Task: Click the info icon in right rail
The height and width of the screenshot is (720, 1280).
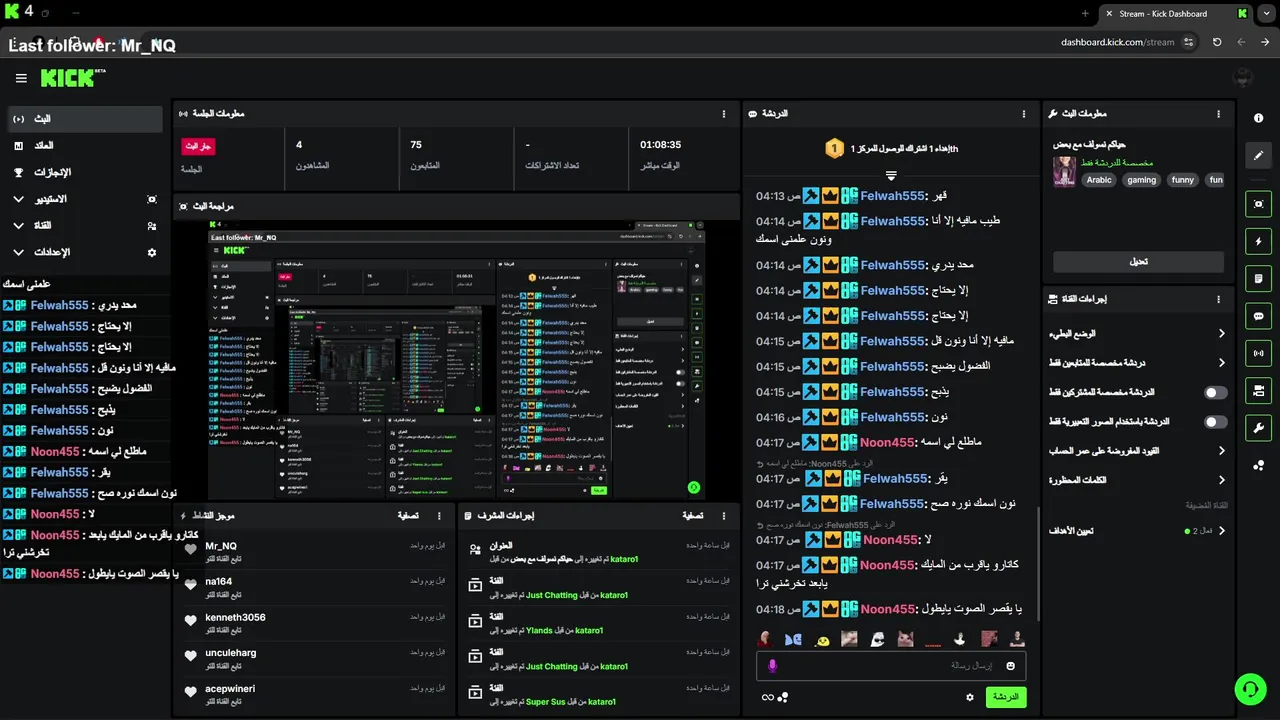Action: [1258, 118]
